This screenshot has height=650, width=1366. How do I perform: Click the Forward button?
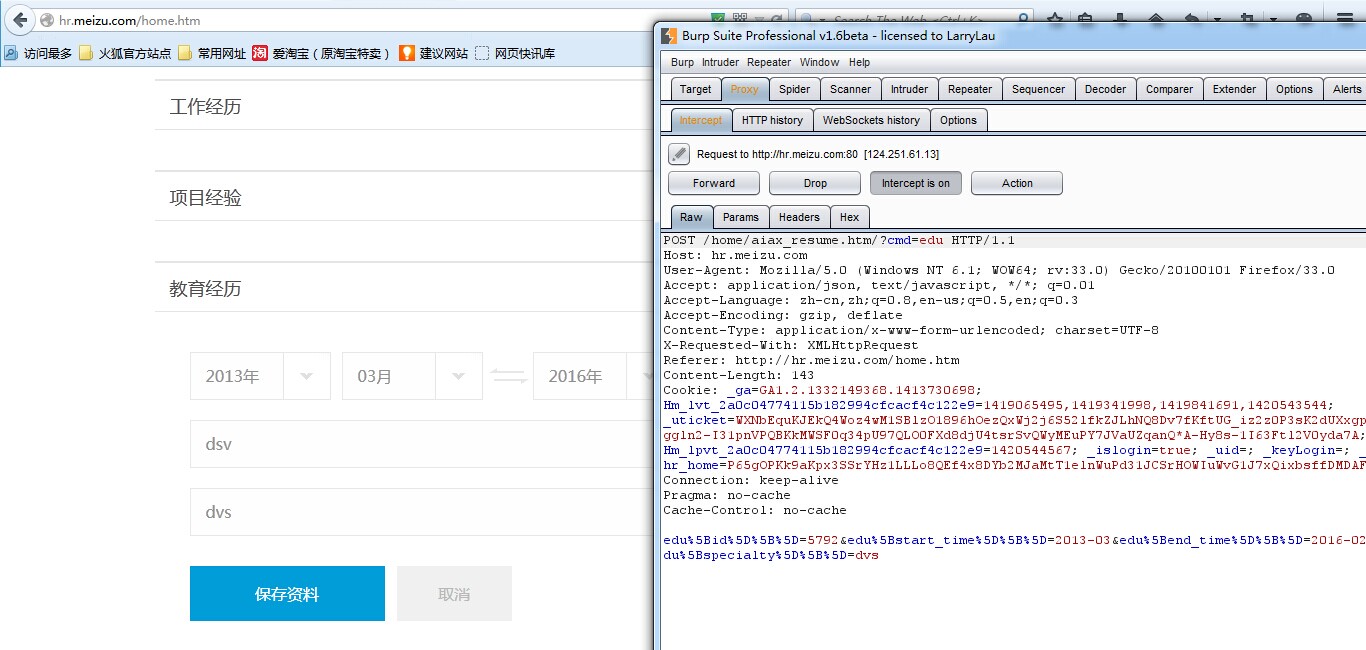[x=714, y=183]
